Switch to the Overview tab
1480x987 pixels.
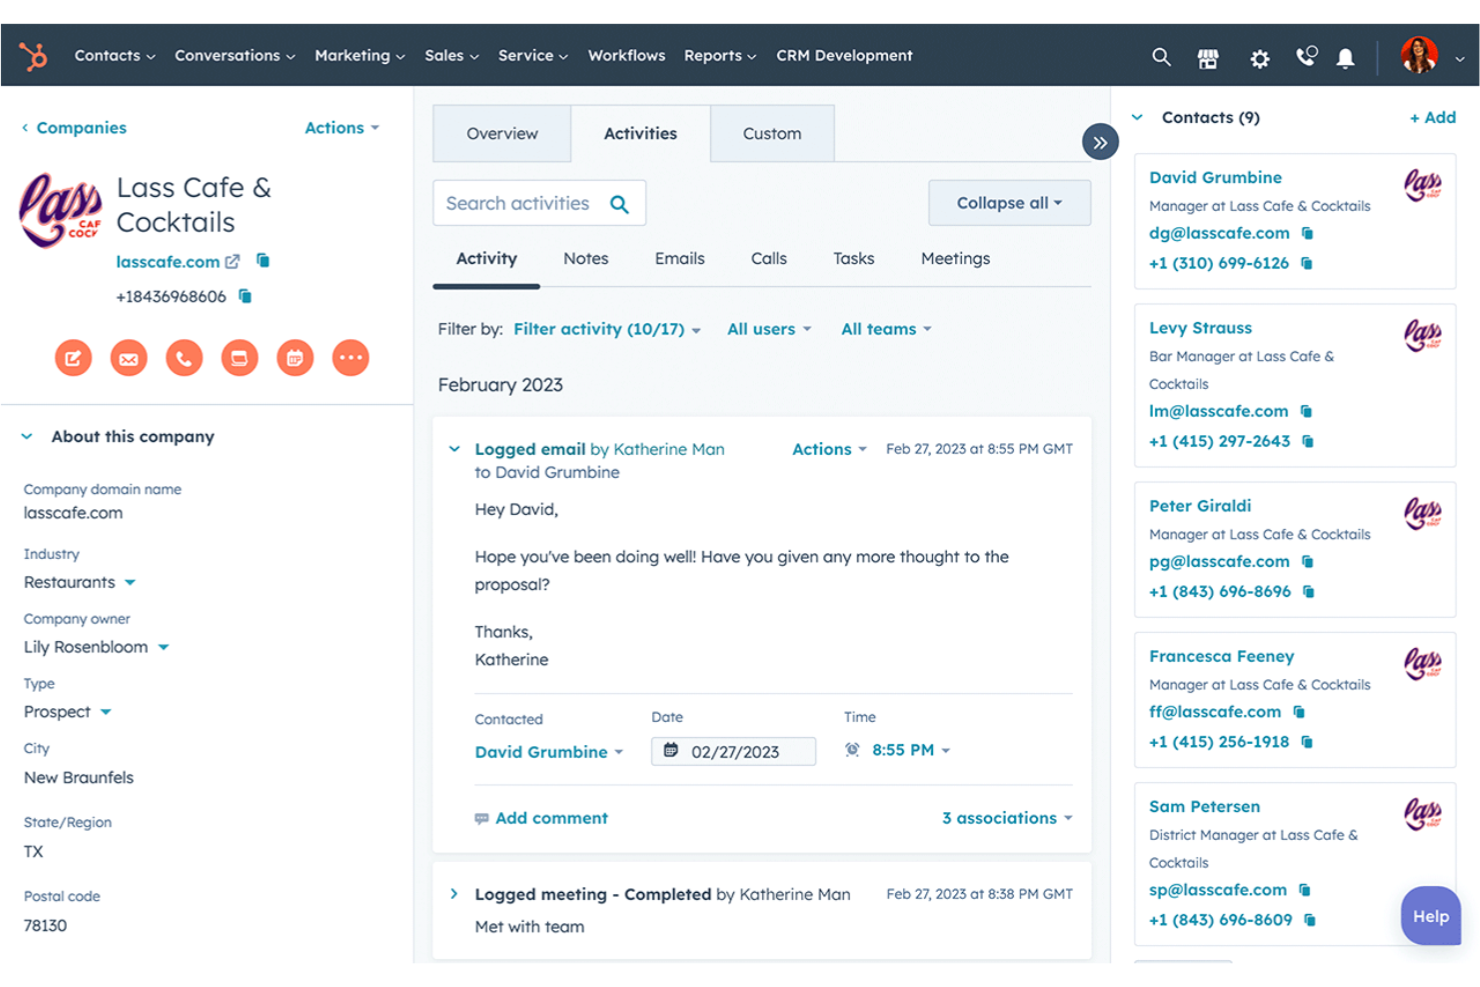tap(502, 134)
